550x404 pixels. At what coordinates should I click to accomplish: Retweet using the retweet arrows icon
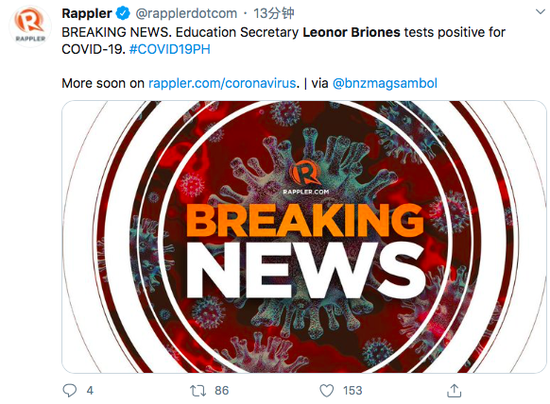[198, 391]
